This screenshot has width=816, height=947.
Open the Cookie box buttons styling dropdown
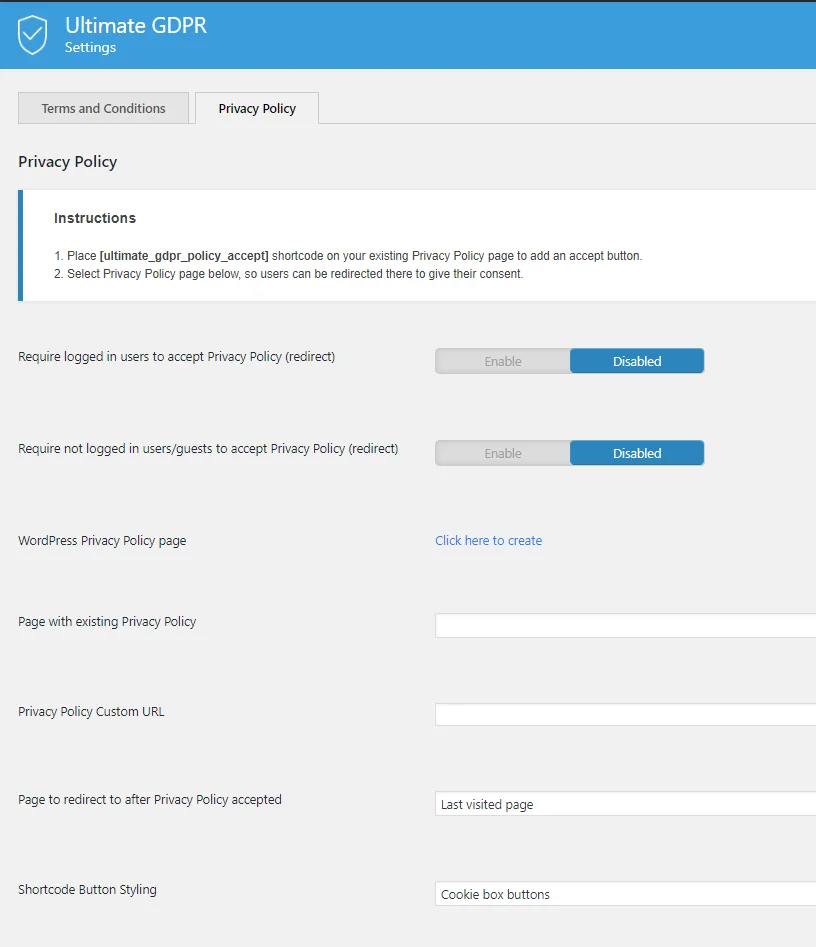[620, 893]
